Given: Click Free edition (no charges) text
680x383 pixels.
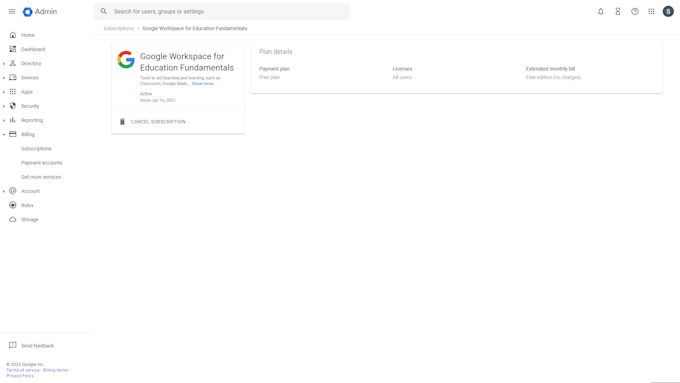Looking at the screenshot, I should pos(553,77).
